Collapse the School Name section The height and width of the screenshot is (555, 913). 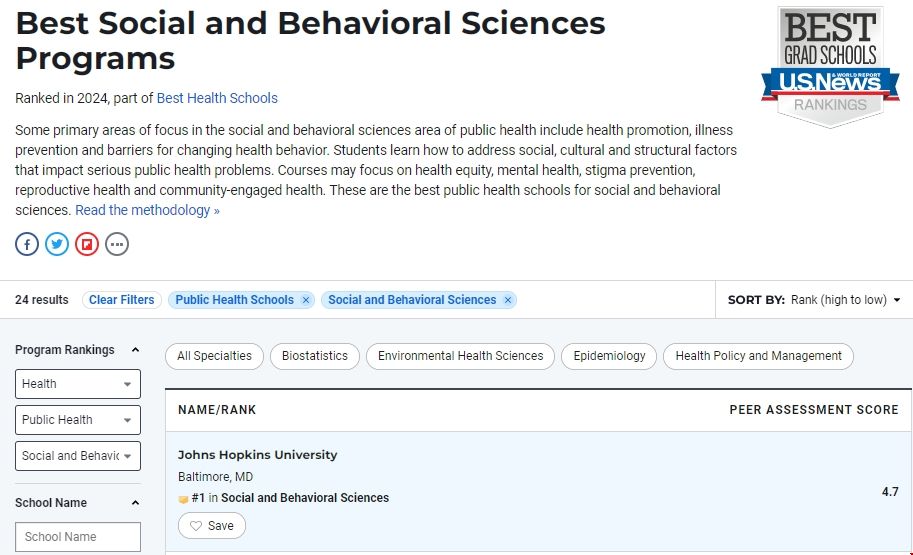tap(135, 503)
